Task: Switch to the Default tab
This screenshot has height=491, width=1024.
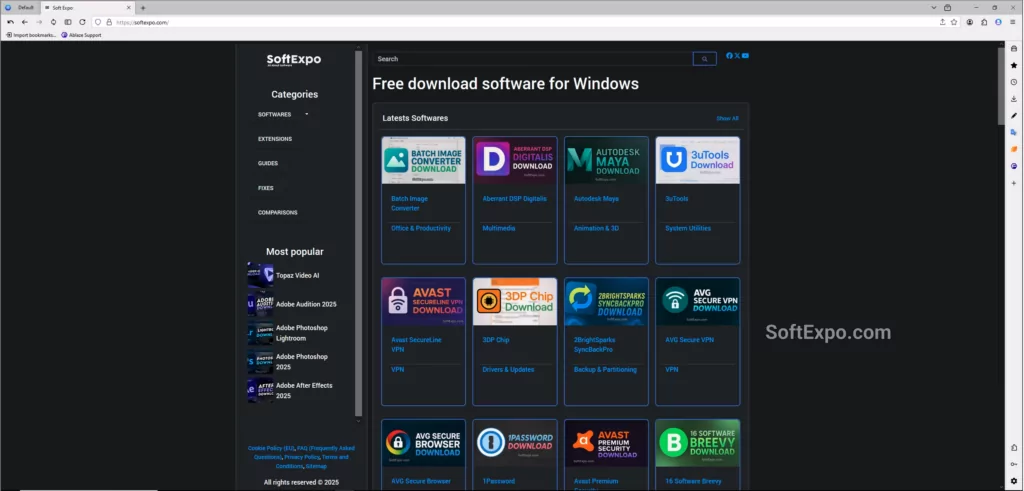Action: point(21,8)
